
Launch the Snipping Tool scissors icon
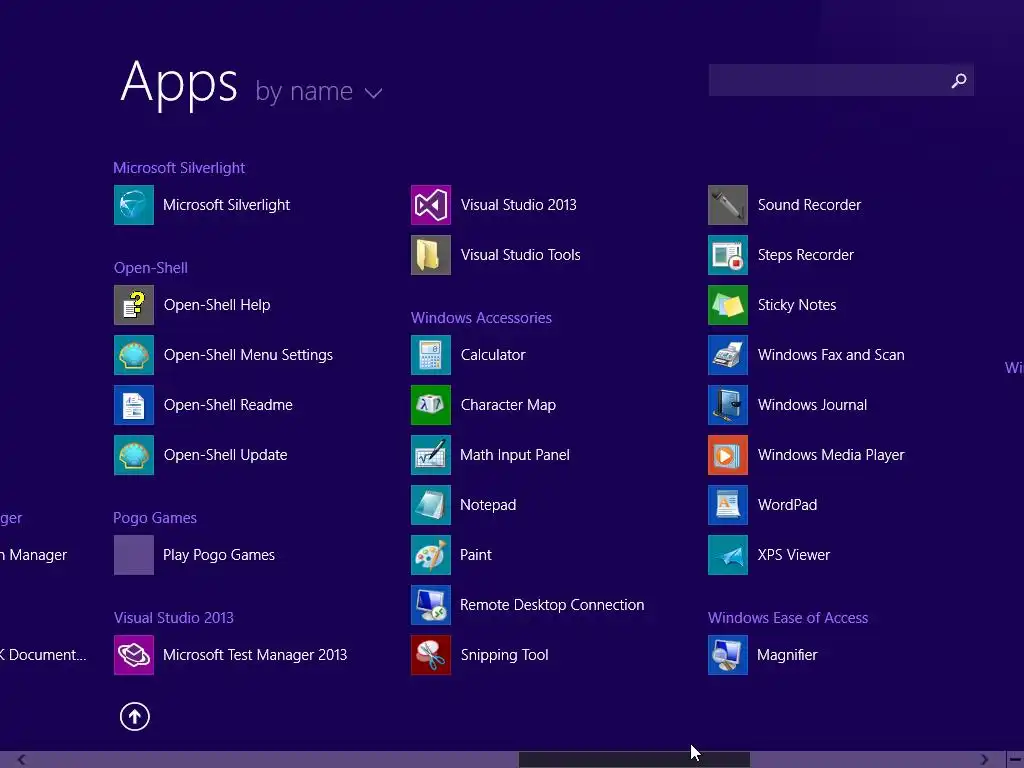431,655
